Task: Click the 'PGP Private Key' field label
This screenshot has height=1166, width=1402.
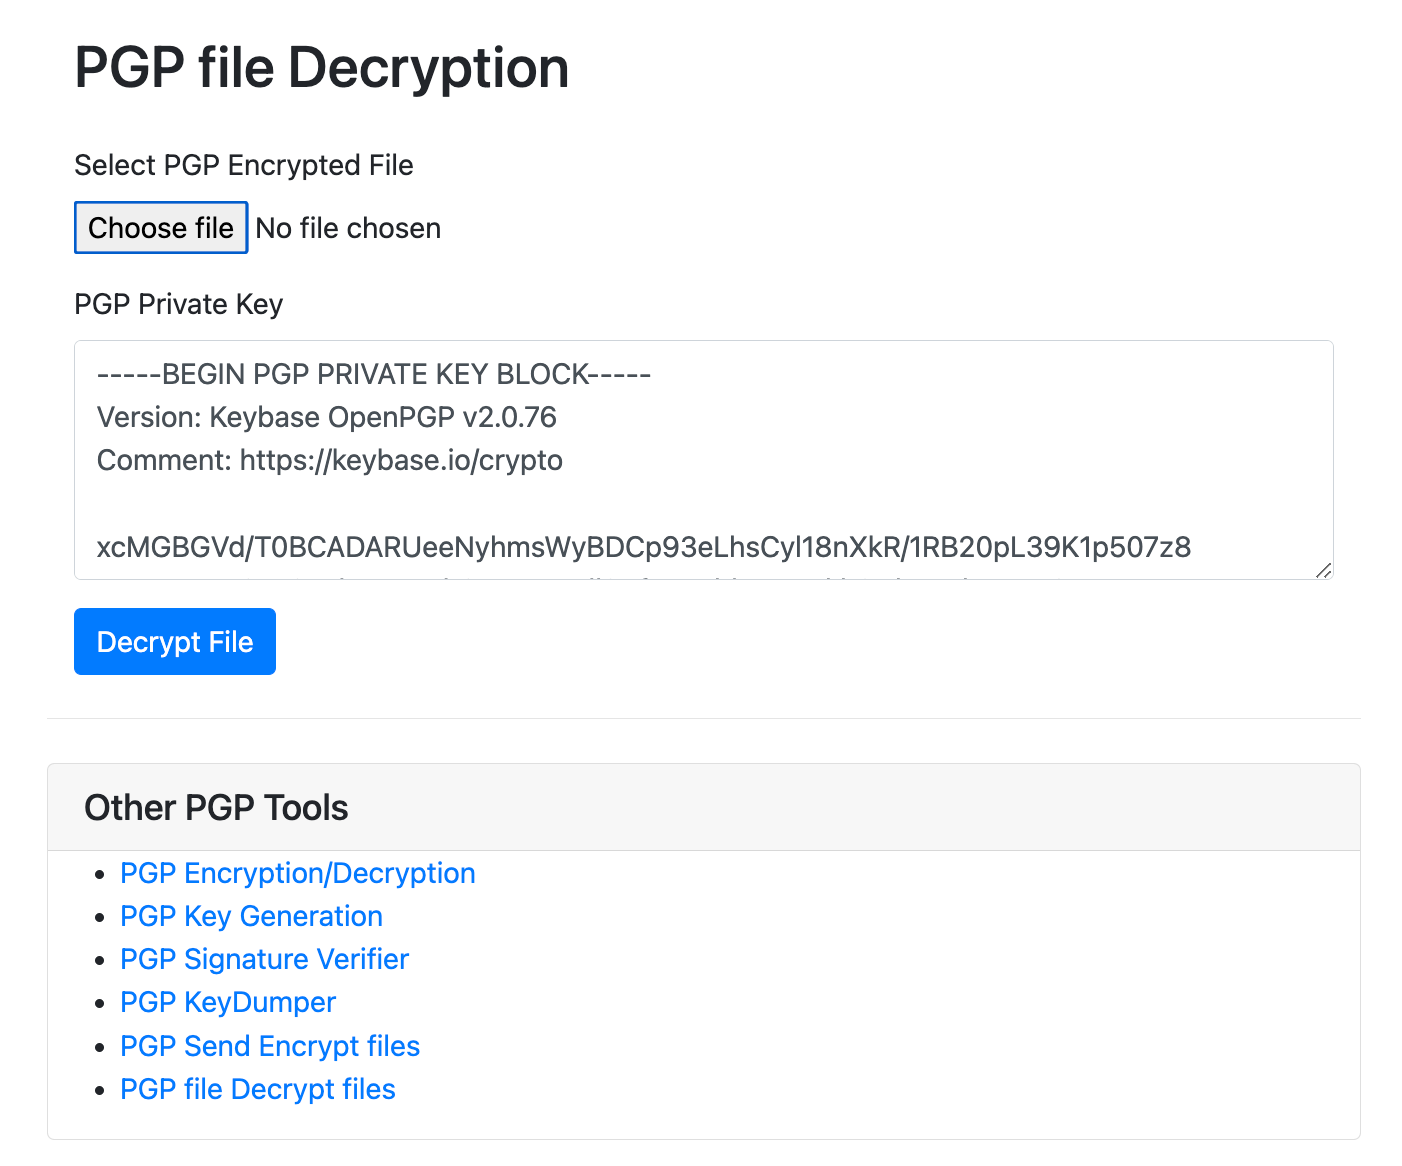Action: click(x=179, y=304)
